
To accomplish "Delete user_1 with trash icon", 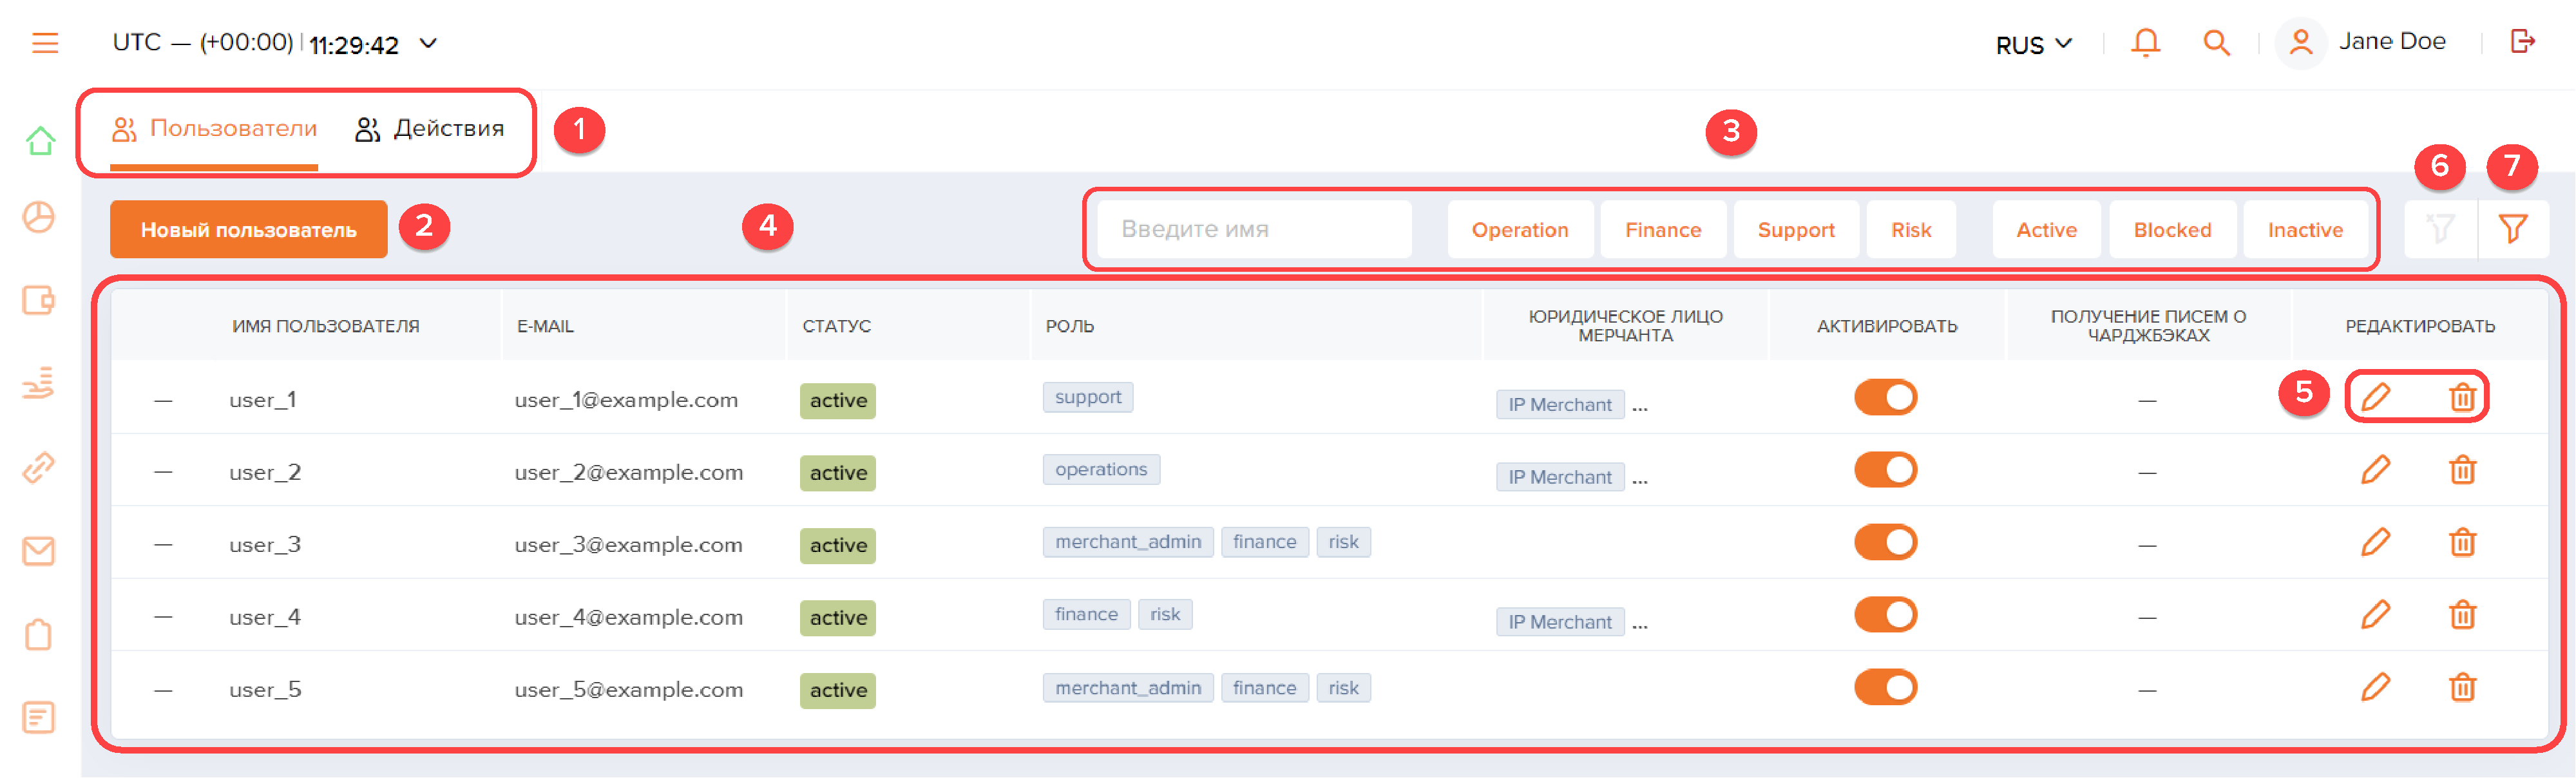I will 2462,397.
